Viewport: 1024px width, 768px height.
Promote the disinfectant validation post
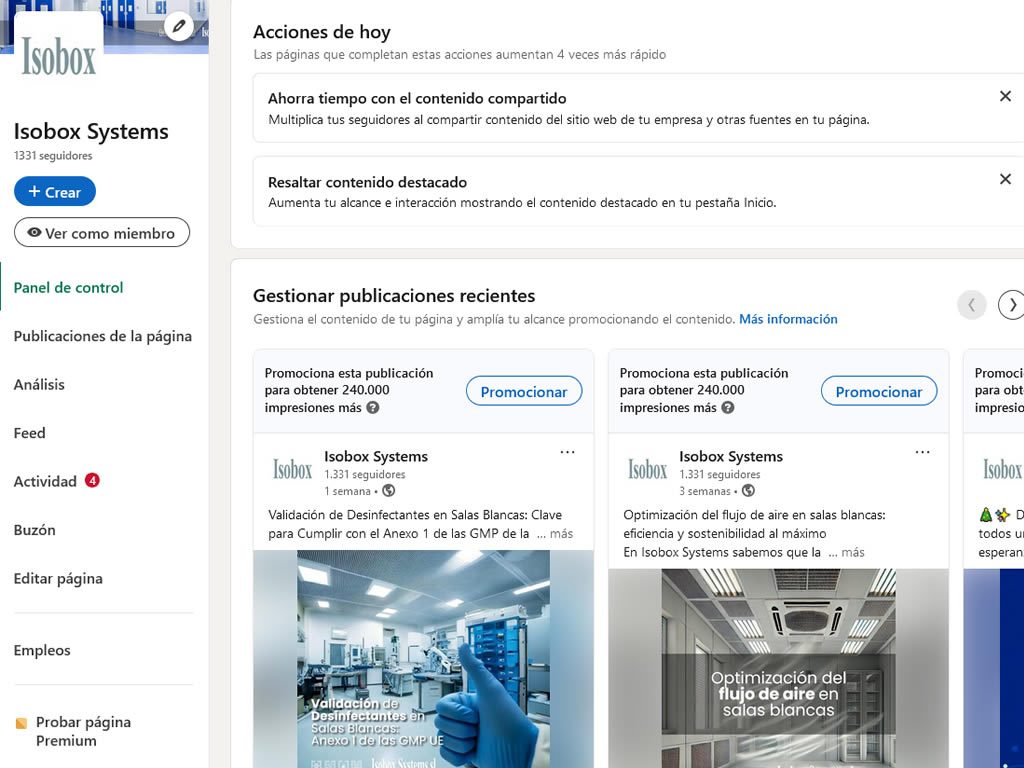(523, 392)
